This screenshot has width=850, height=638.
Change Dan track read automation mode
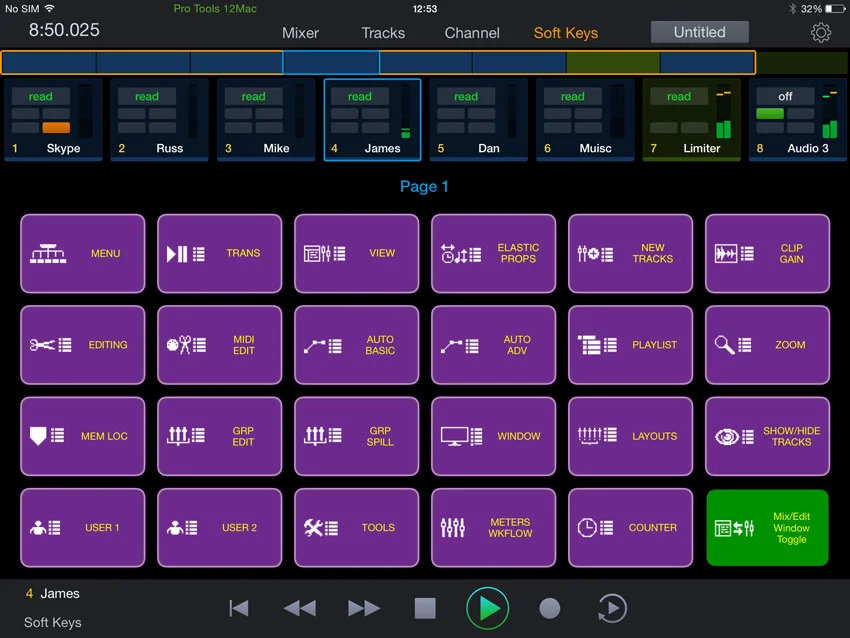[466, 96]
